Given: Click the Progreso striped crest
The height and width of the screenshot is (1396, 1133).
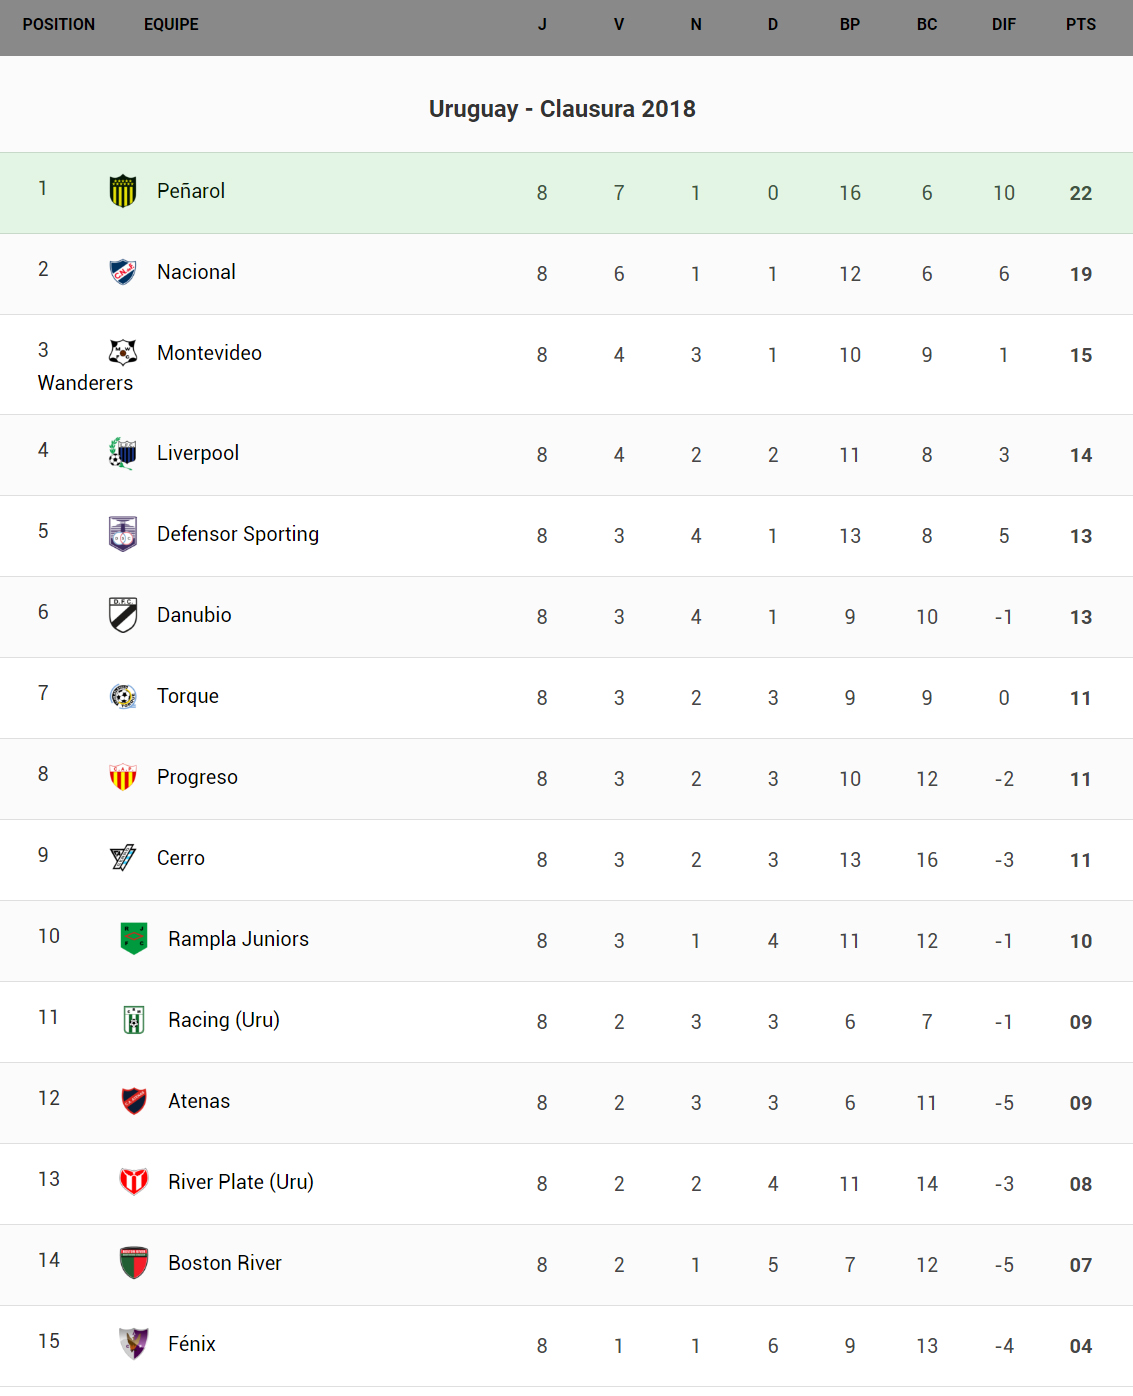Looking at the screenshot, I should (x=123, y=777).
